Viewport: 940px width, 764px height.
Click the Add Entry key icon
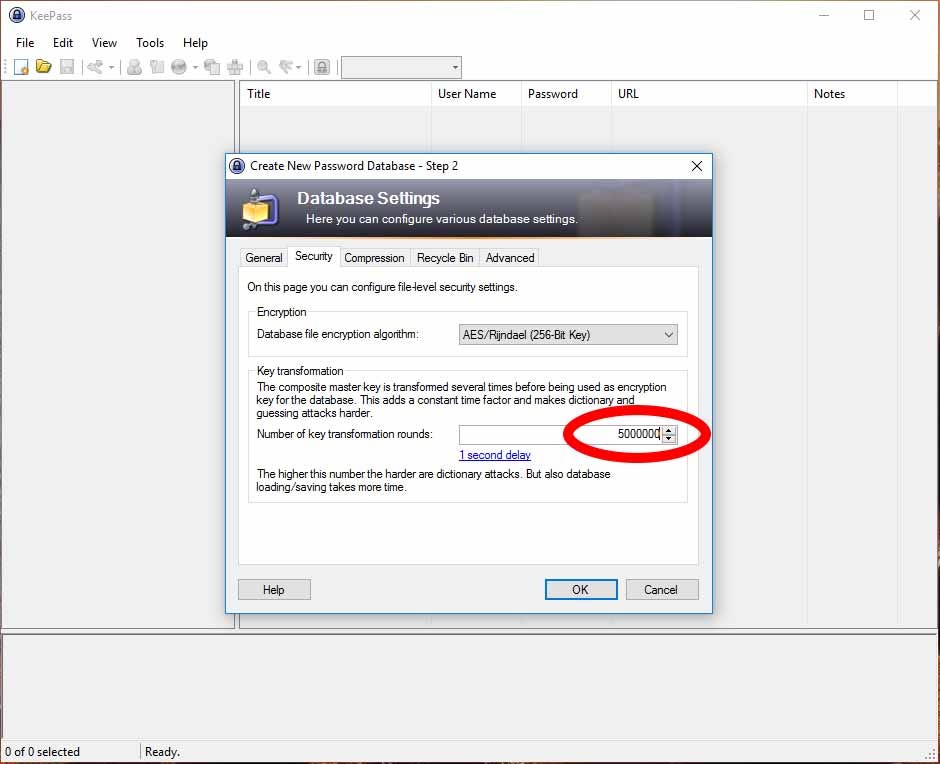pos(95,67)
